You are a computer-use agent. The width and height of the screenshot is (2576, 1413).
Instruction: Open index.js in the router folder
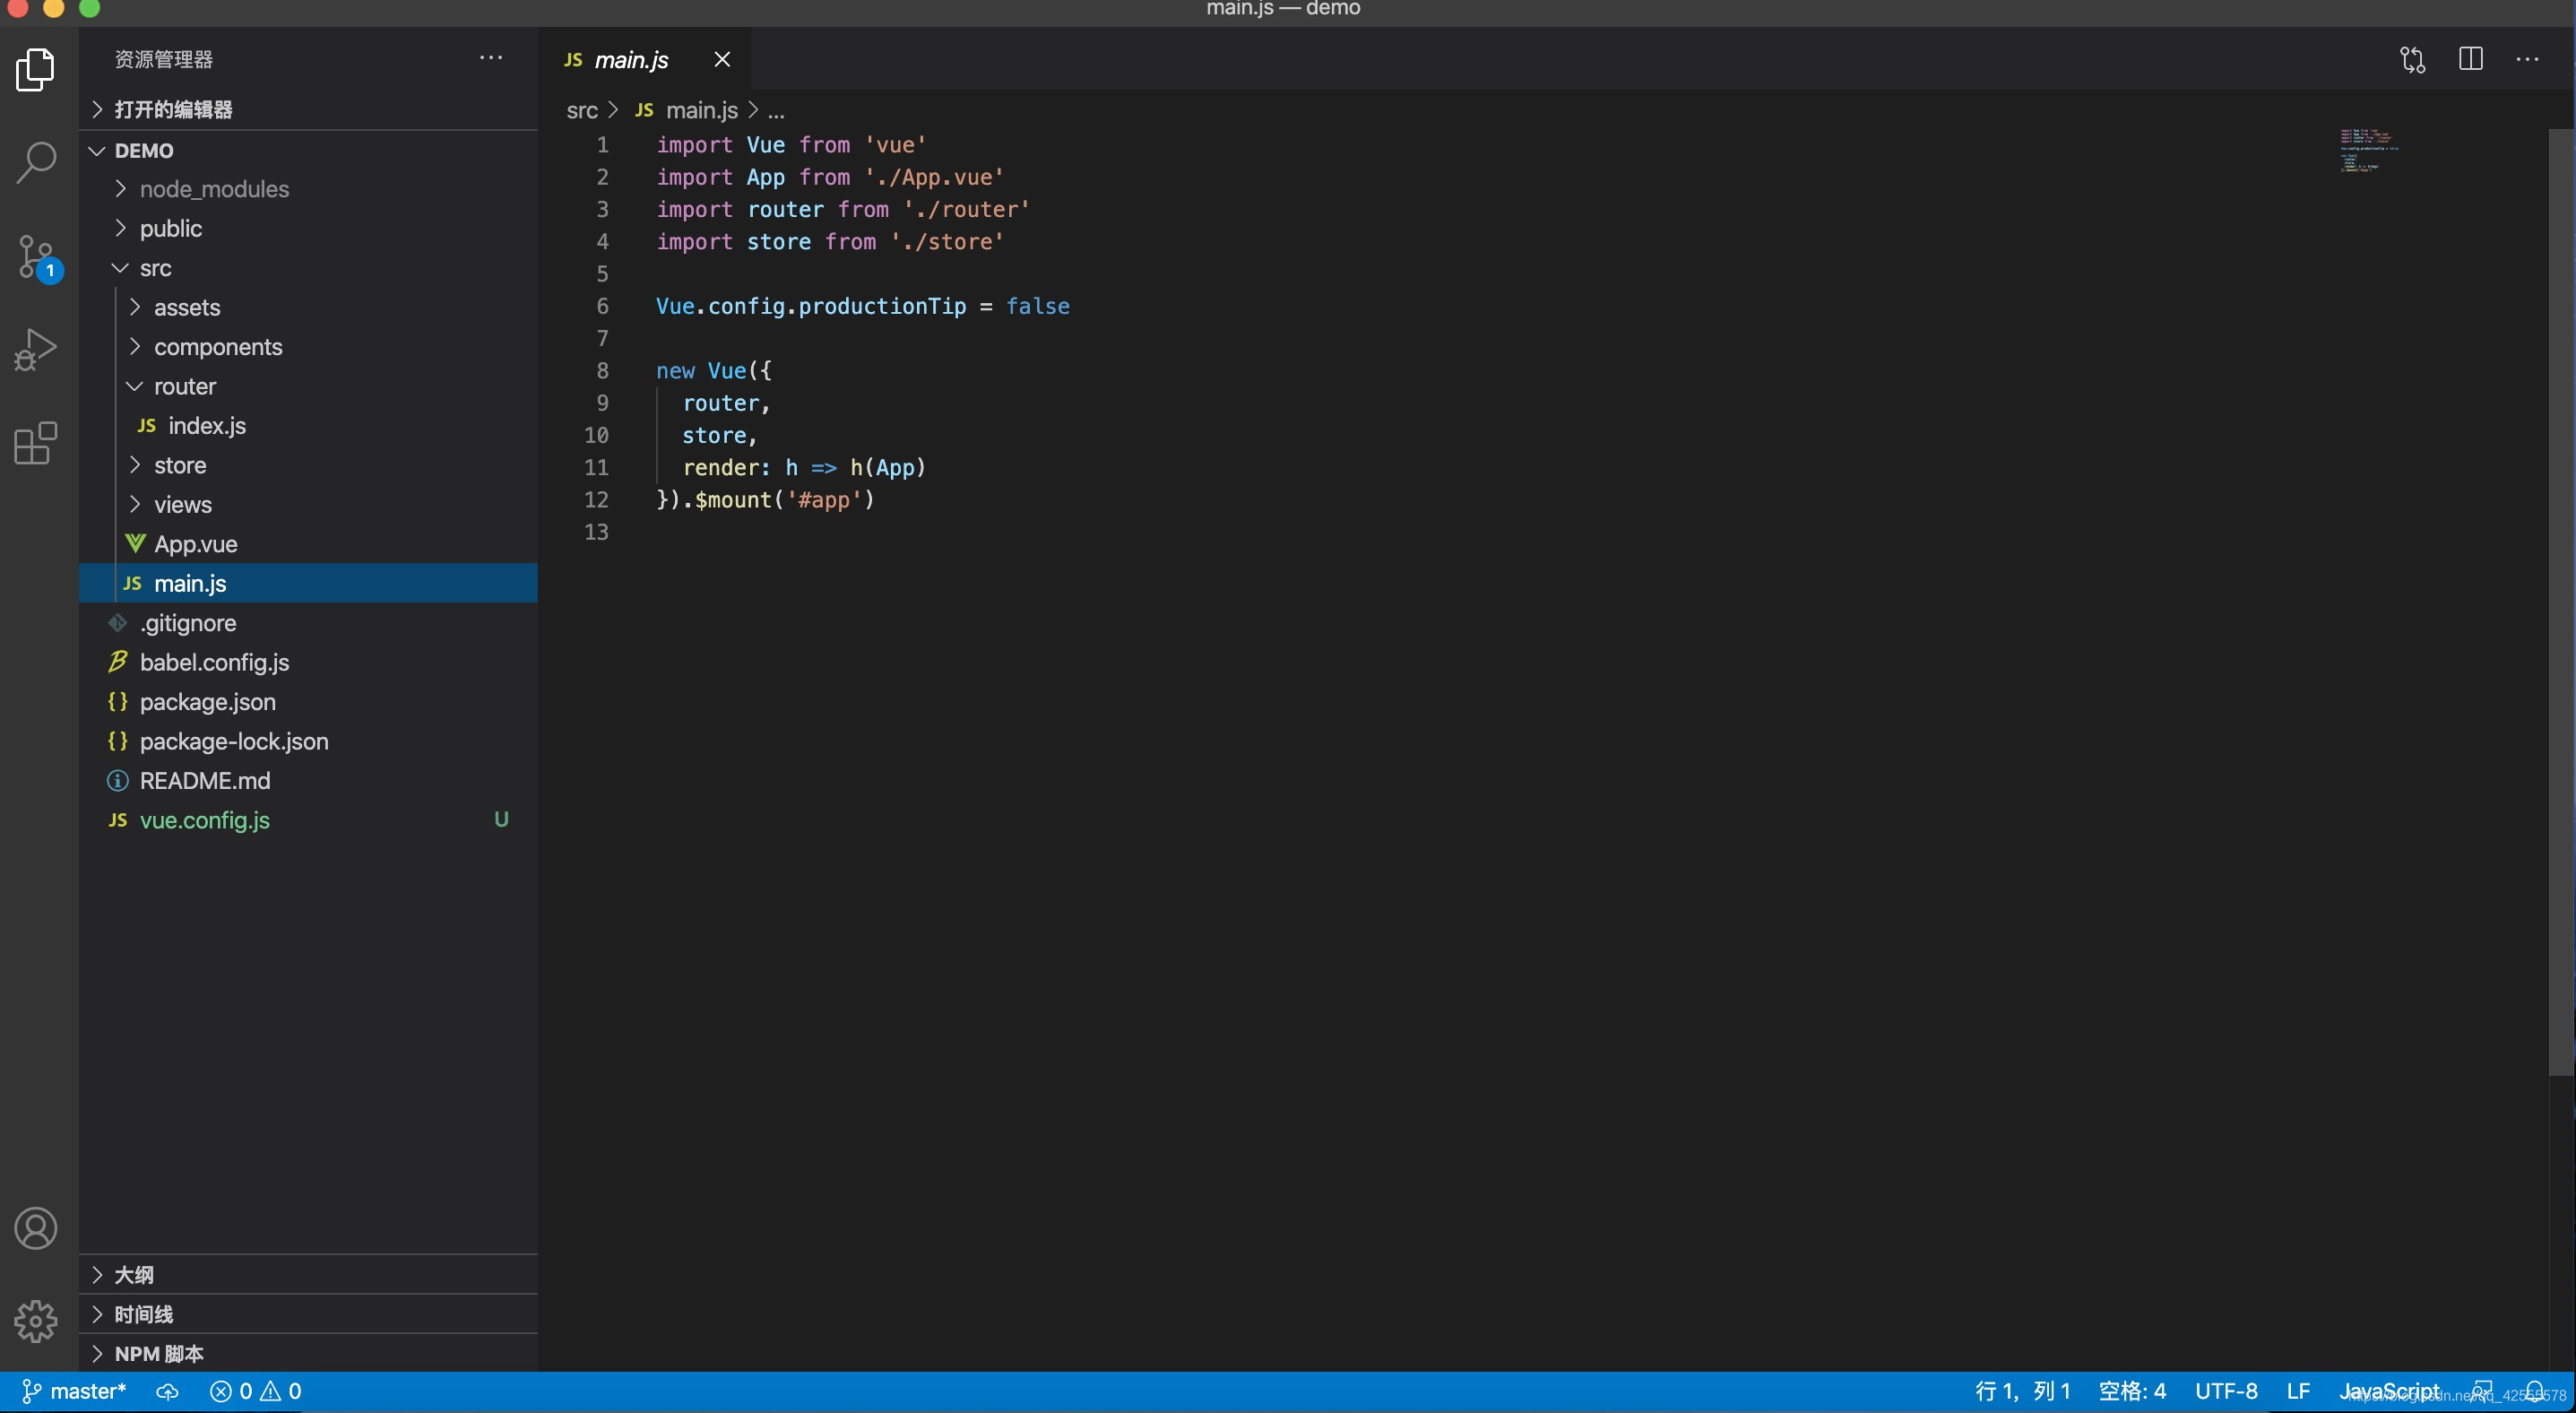coord(308,425)
